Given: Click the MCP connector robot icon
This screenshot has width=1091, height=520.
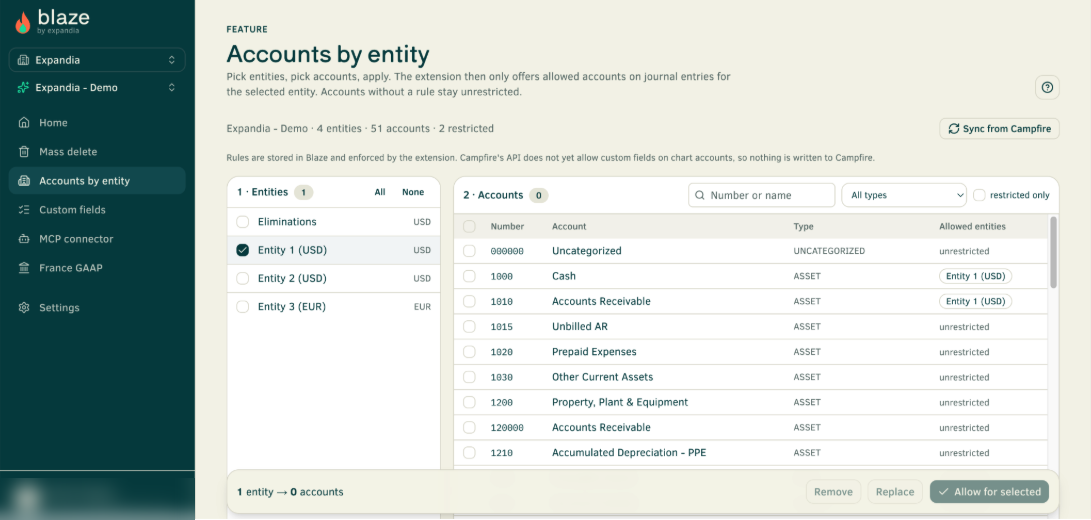Looking at the screenshot, I should click(24, 239).
